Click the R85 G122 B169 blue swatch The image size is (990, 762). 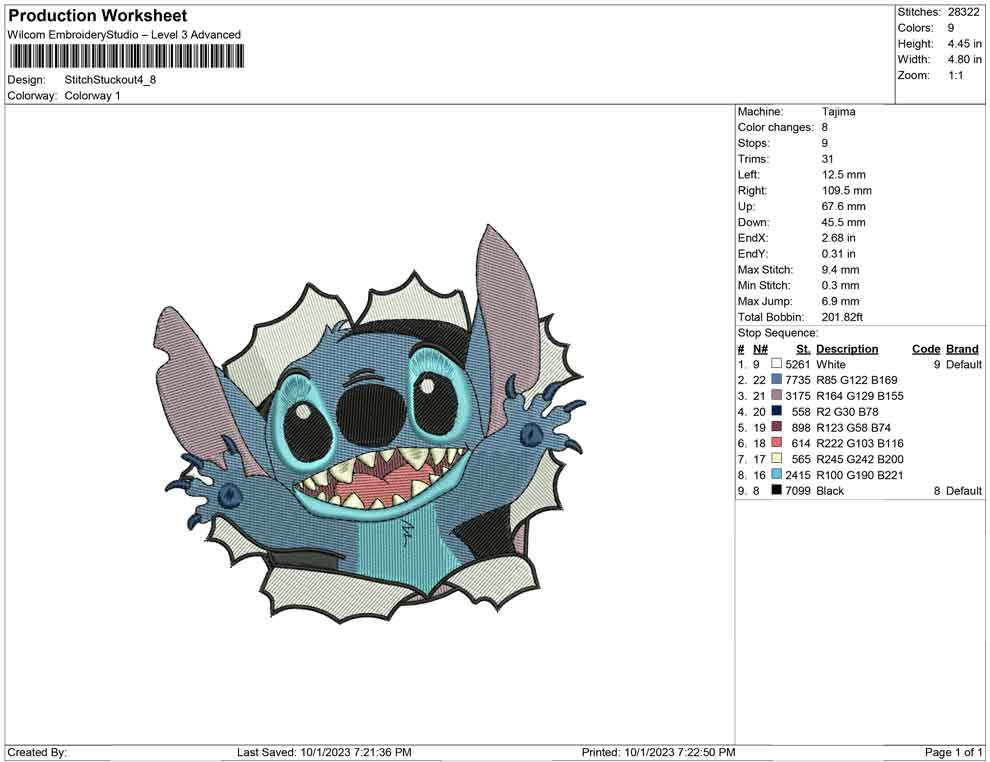coord(777,379)
